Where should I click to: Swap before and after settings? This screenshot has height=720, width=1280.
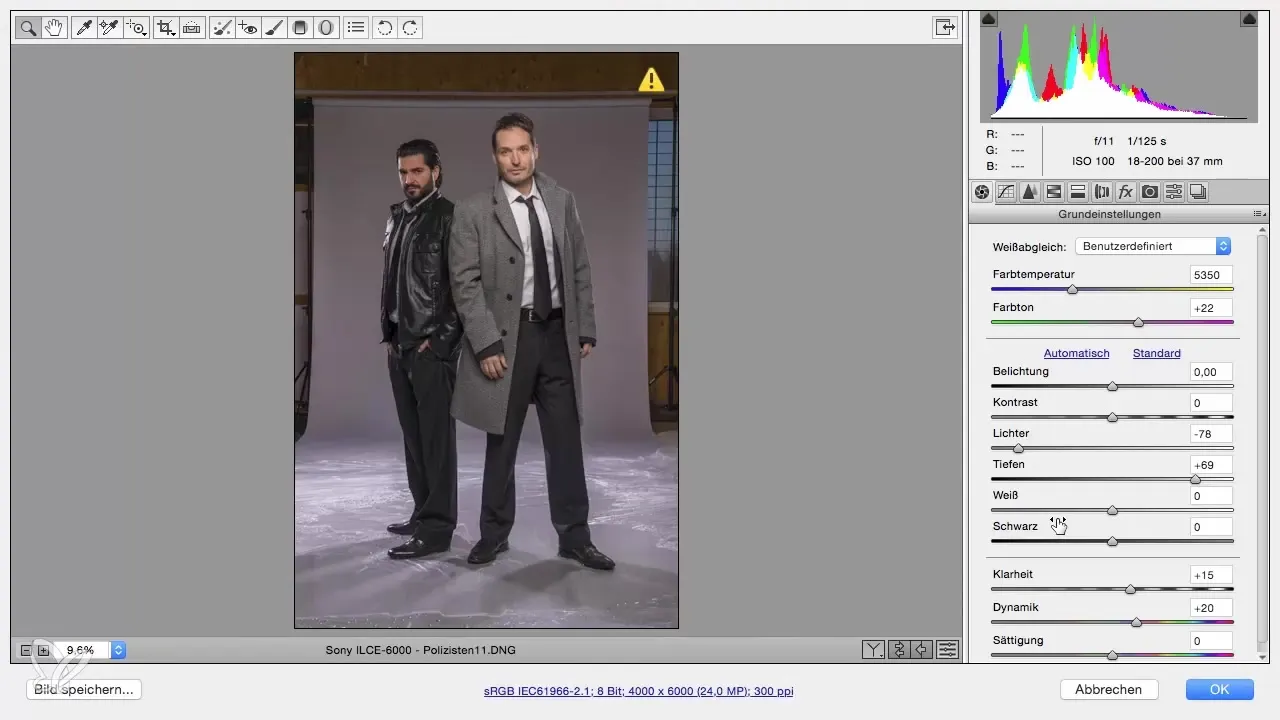(x=898, y=650)
